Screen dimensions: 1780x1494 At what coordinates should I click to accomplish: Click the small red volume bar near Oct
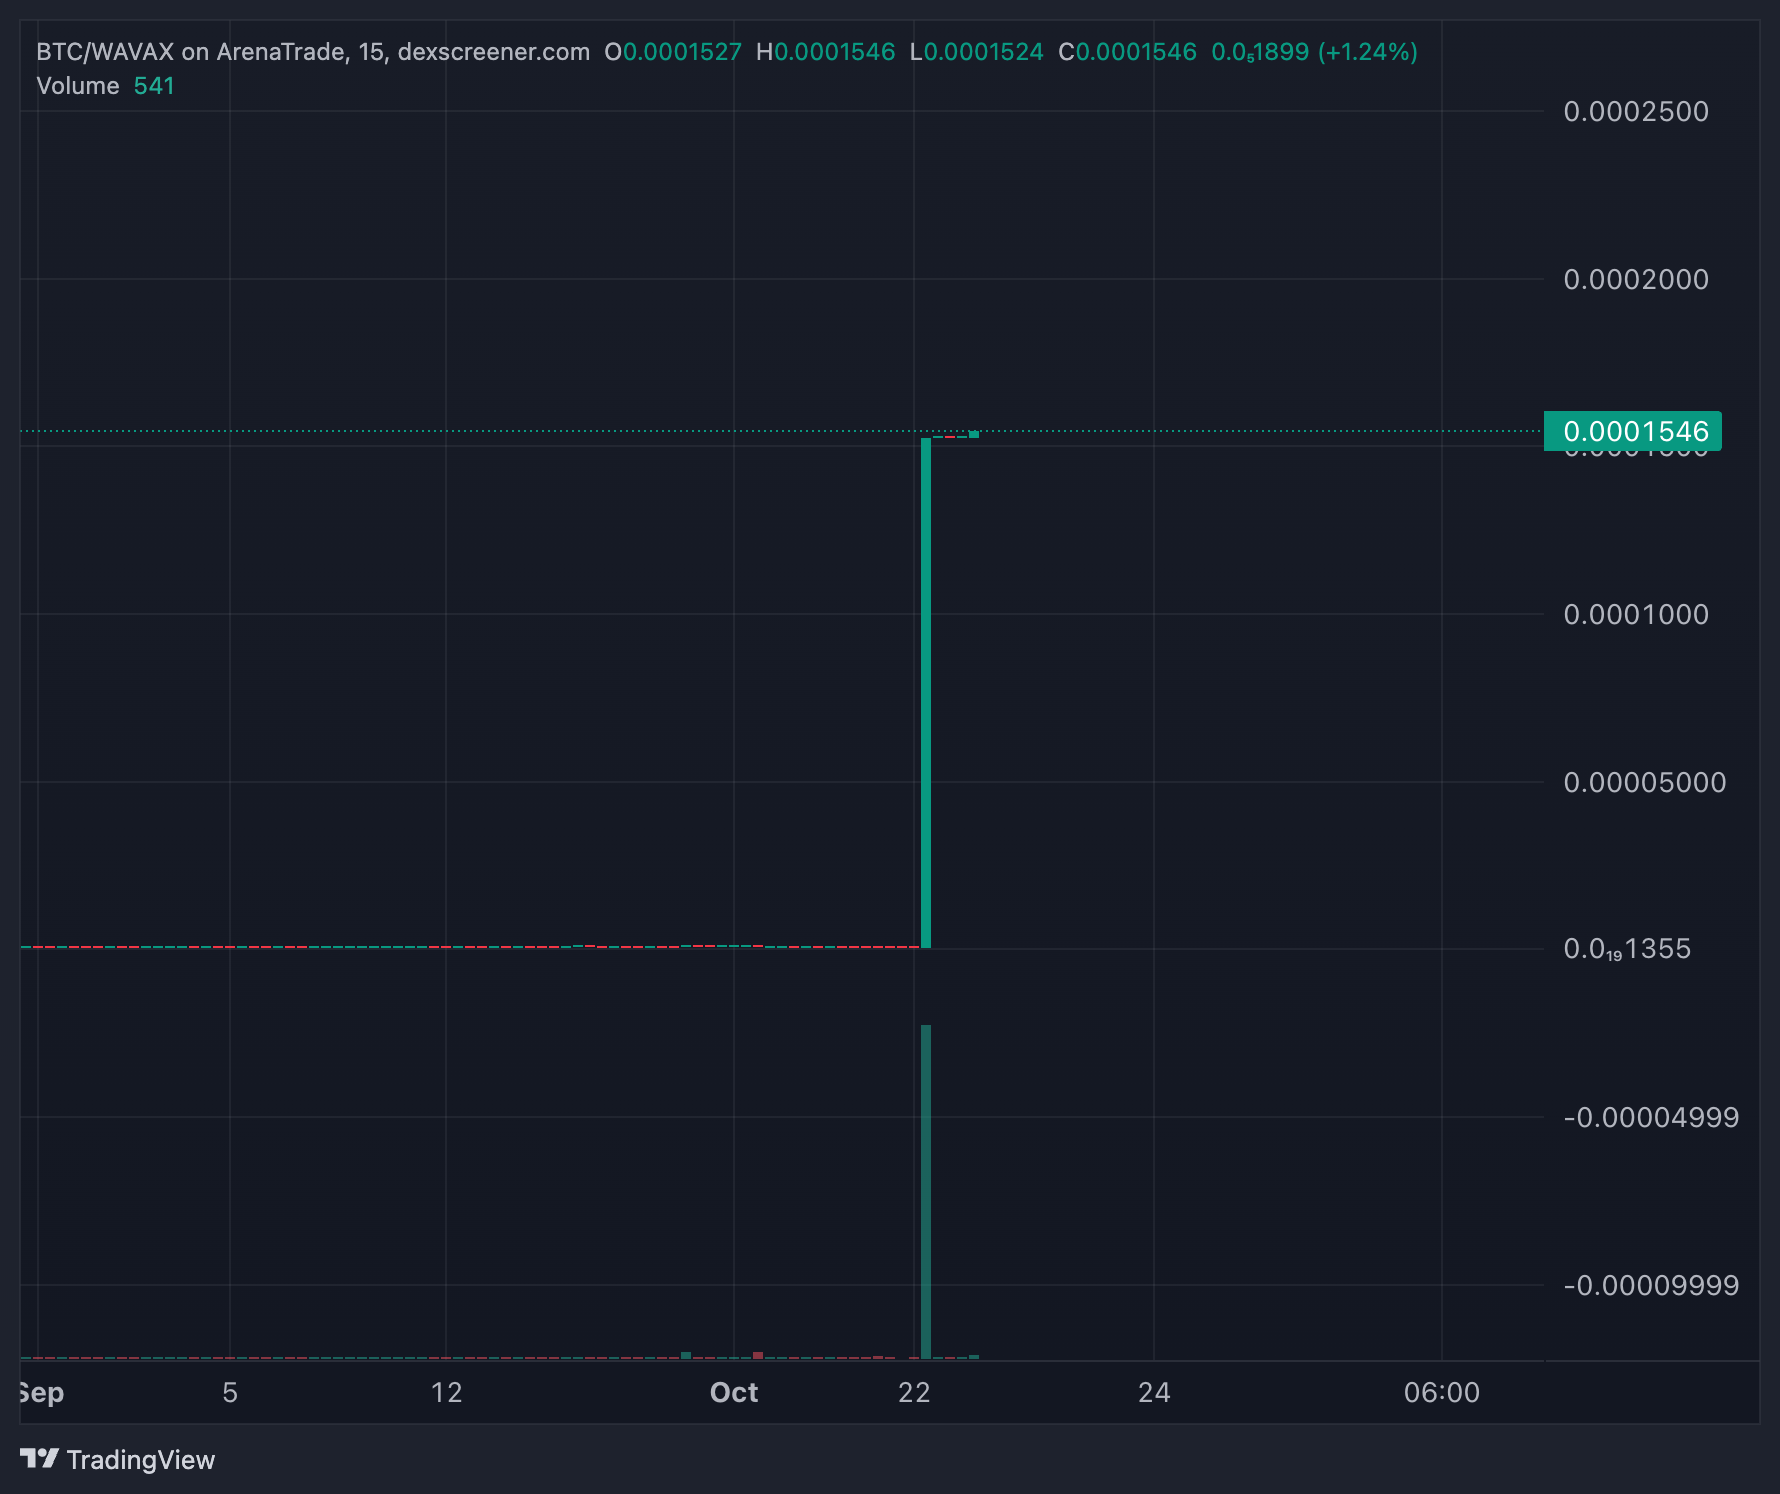[758, 1355]
